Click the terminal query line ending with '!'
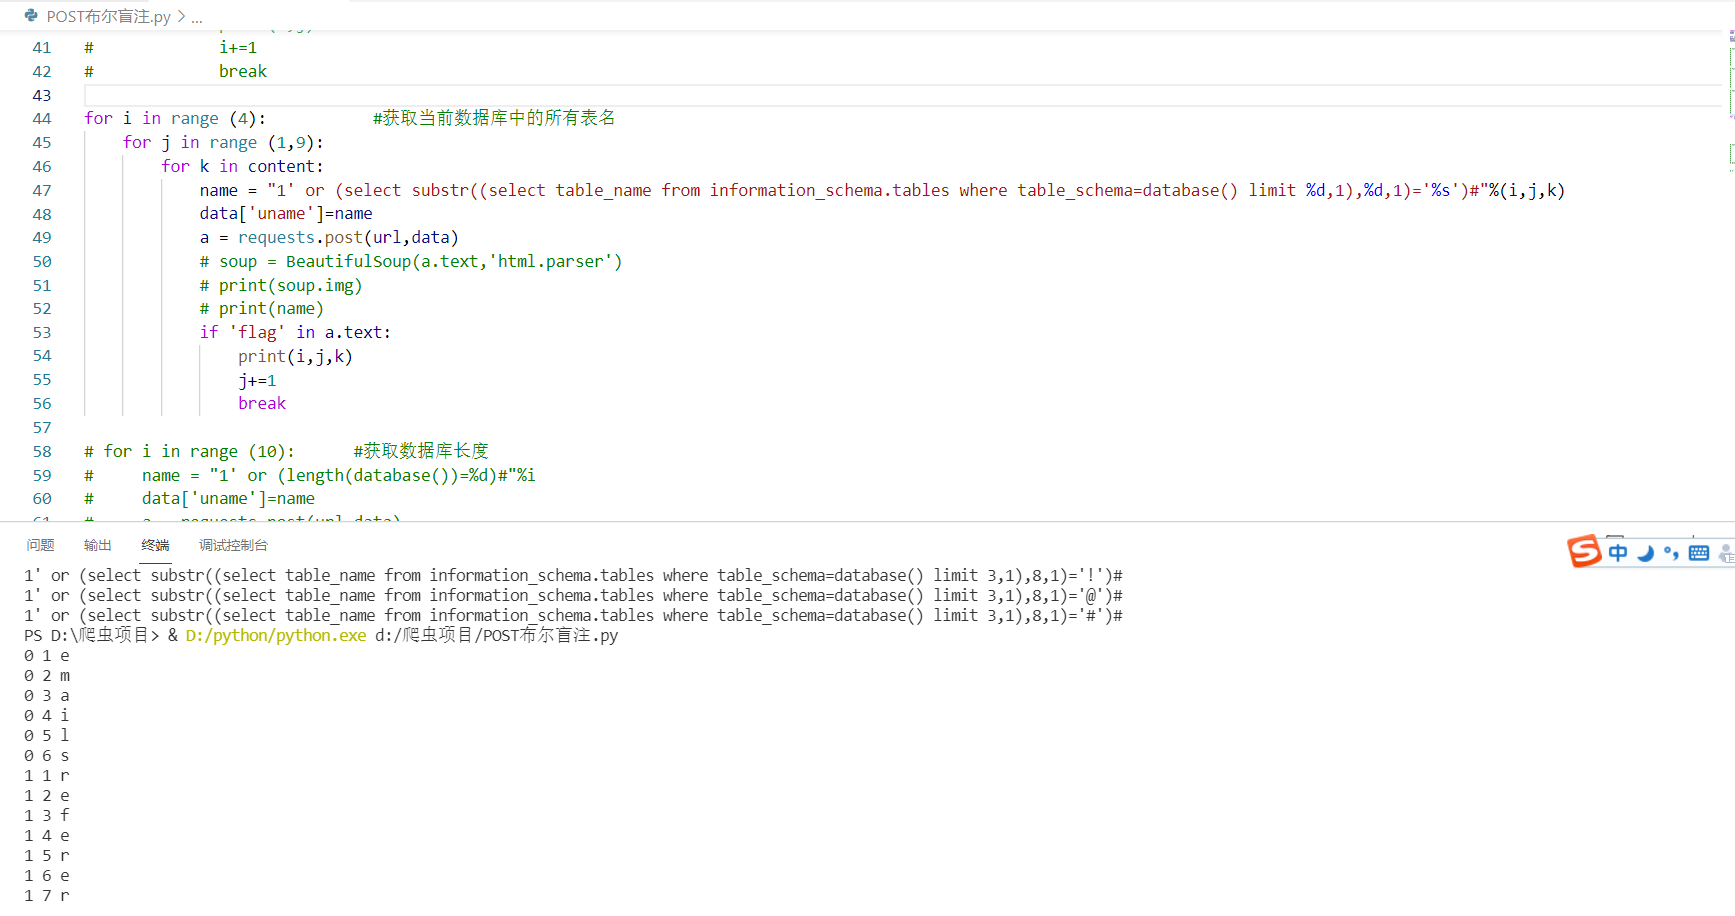This screenshot has height=916, width=1735. [x=574, y=576]
